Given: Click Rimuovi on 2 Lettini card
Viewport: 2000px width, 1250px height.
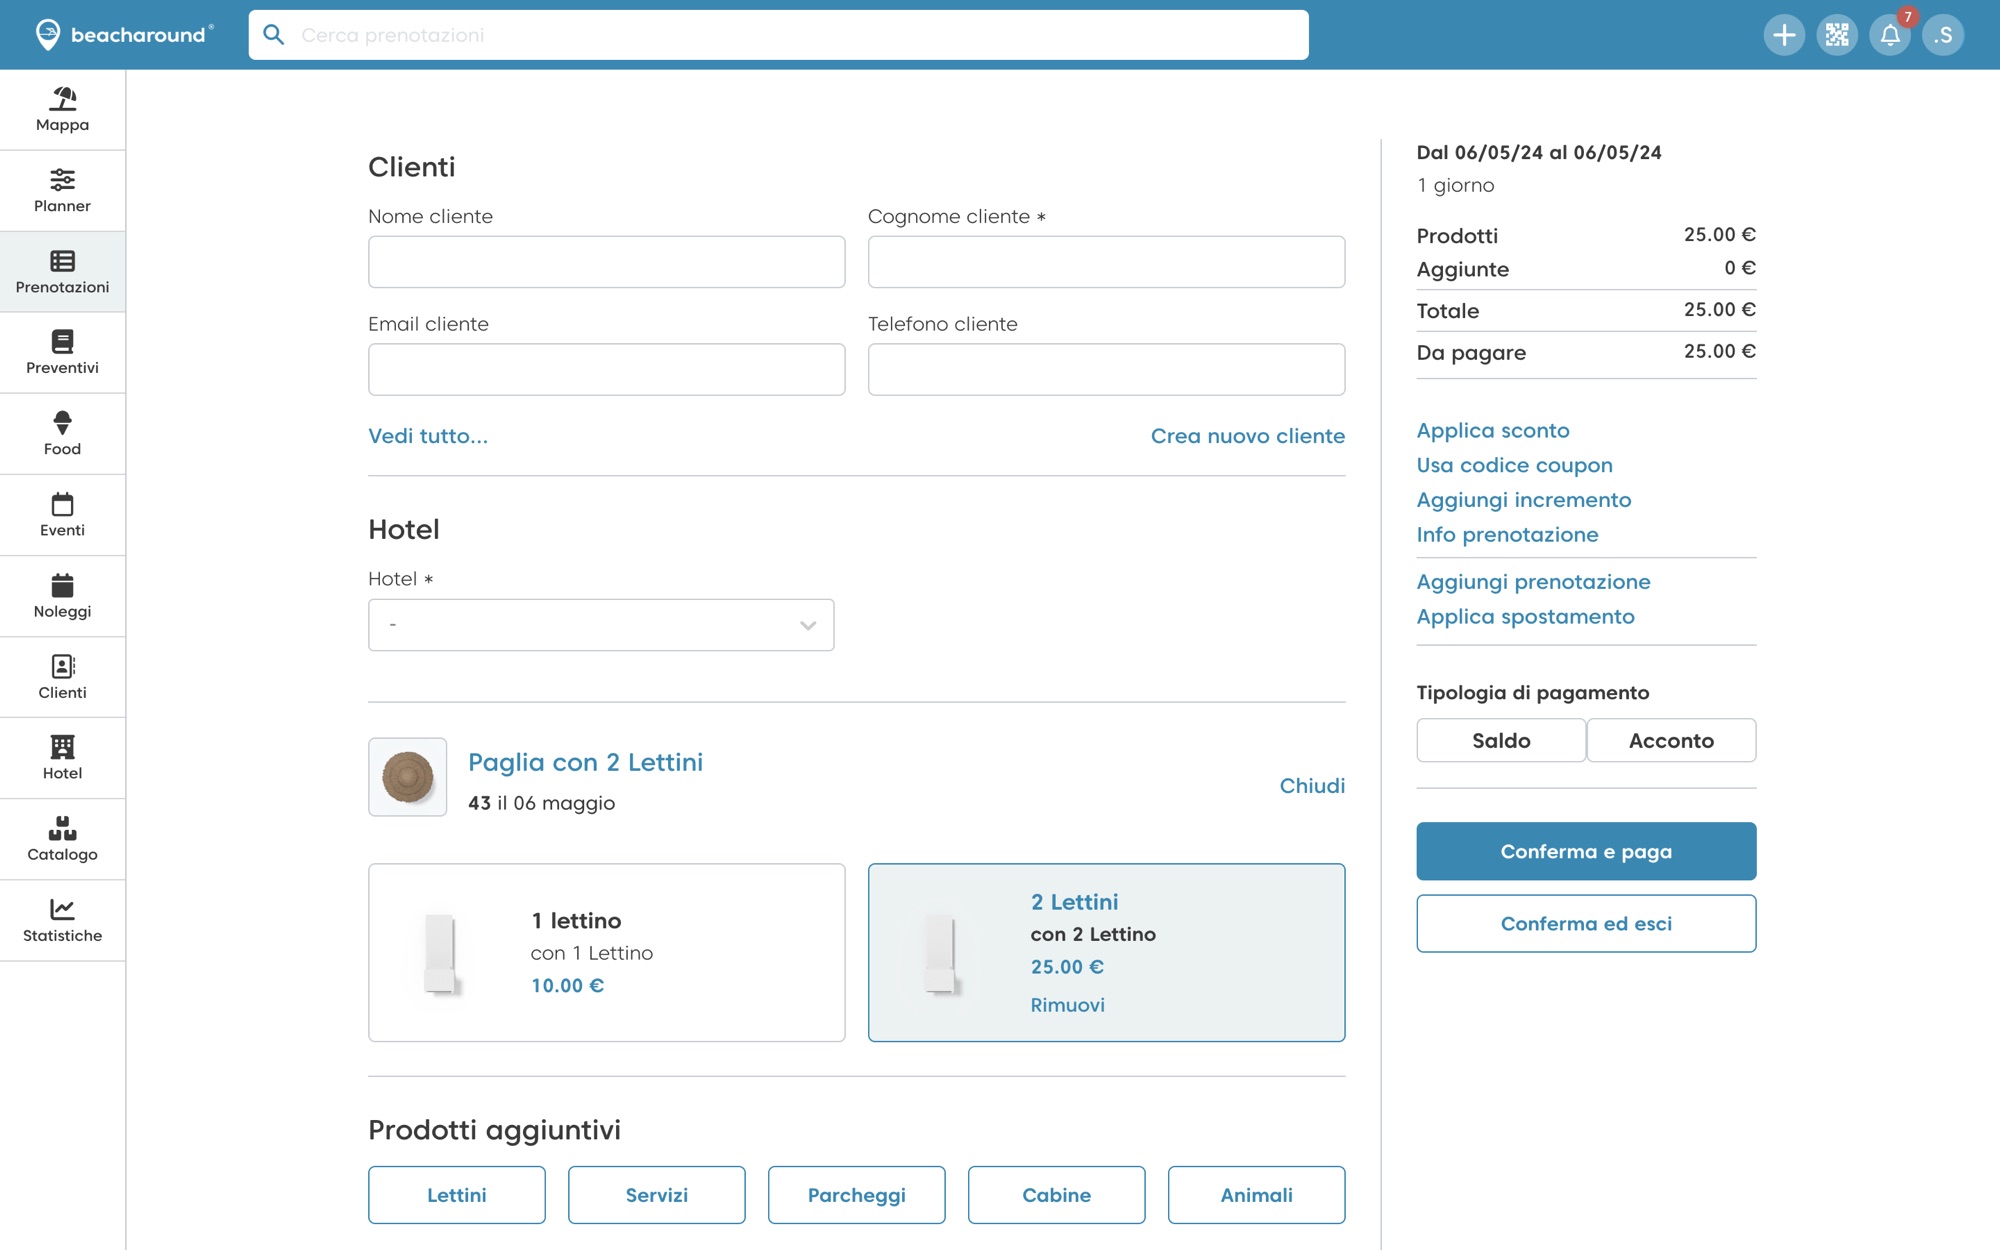Looking at the screenshot, I should pyautogui.click(x=1068, y=1005).
